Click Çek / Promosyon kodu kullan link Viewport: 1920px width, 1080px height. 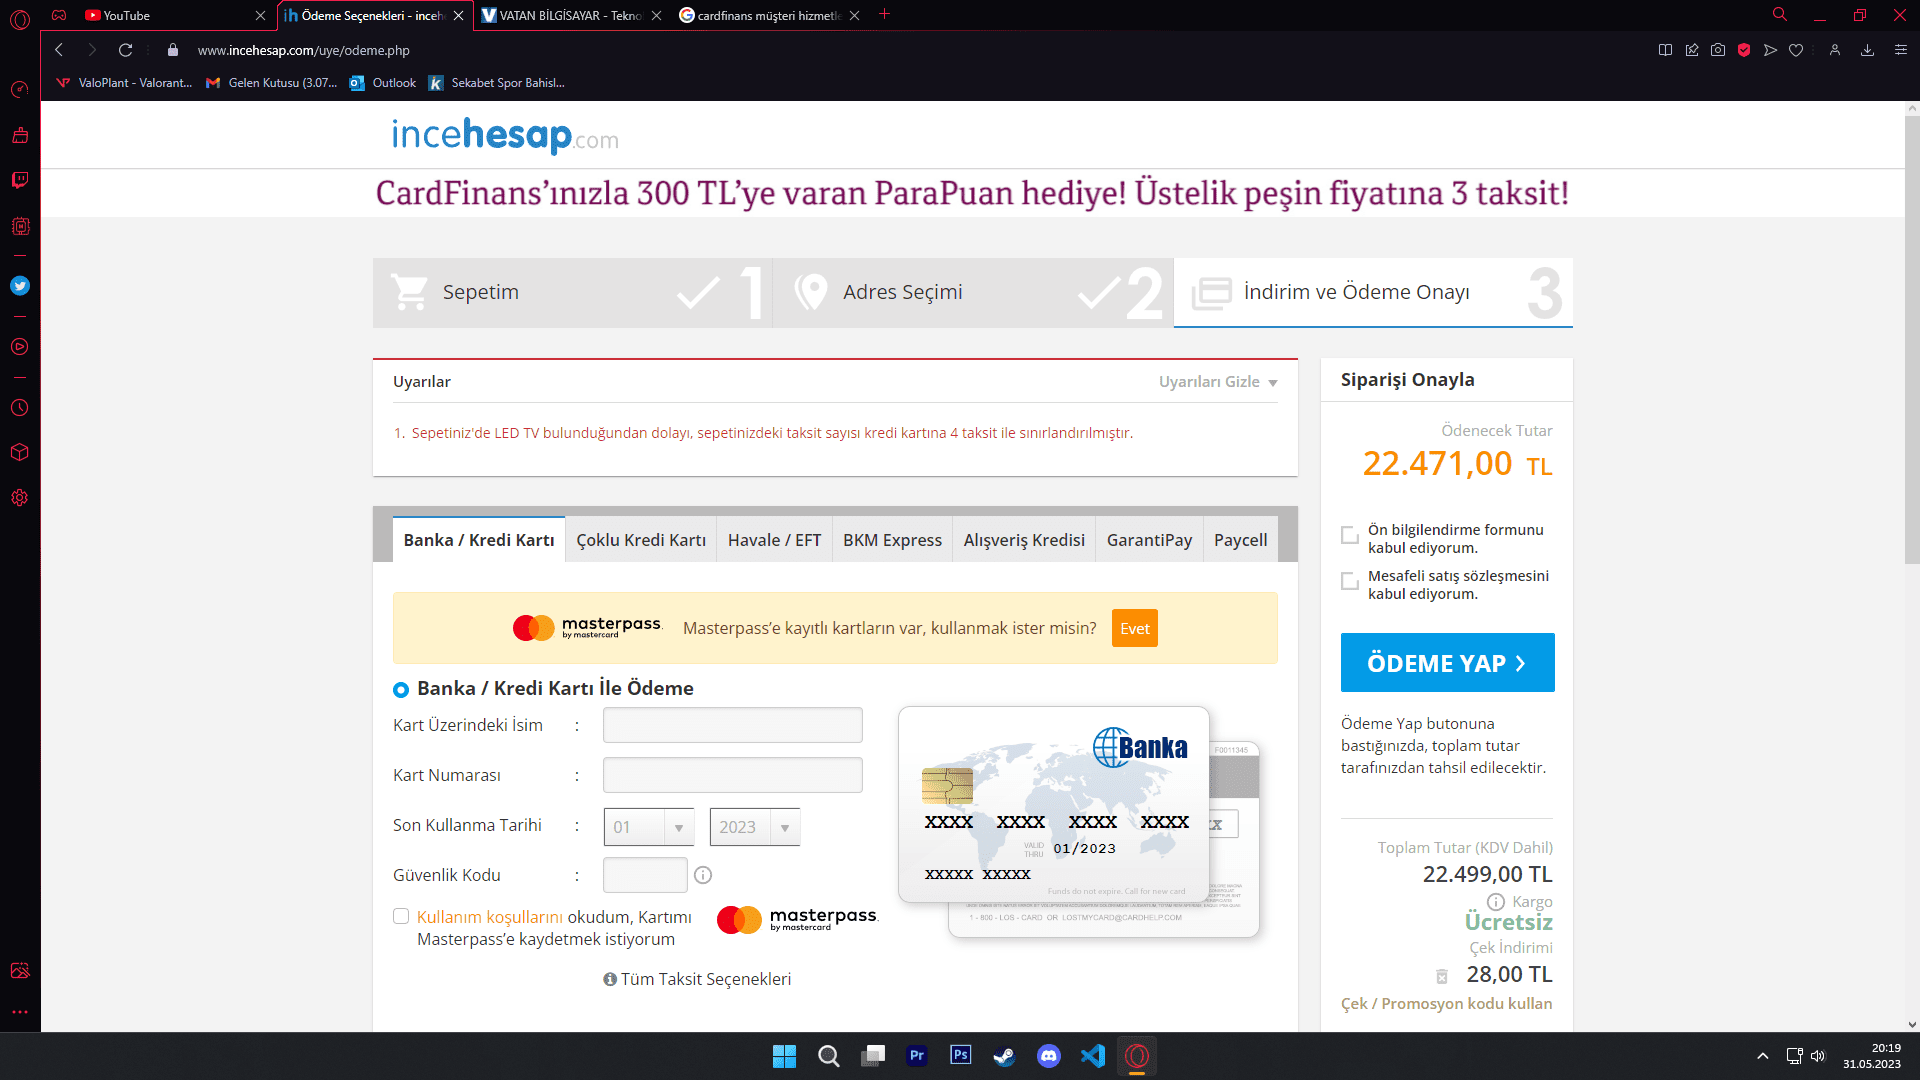click(x=1446, y=1003)
